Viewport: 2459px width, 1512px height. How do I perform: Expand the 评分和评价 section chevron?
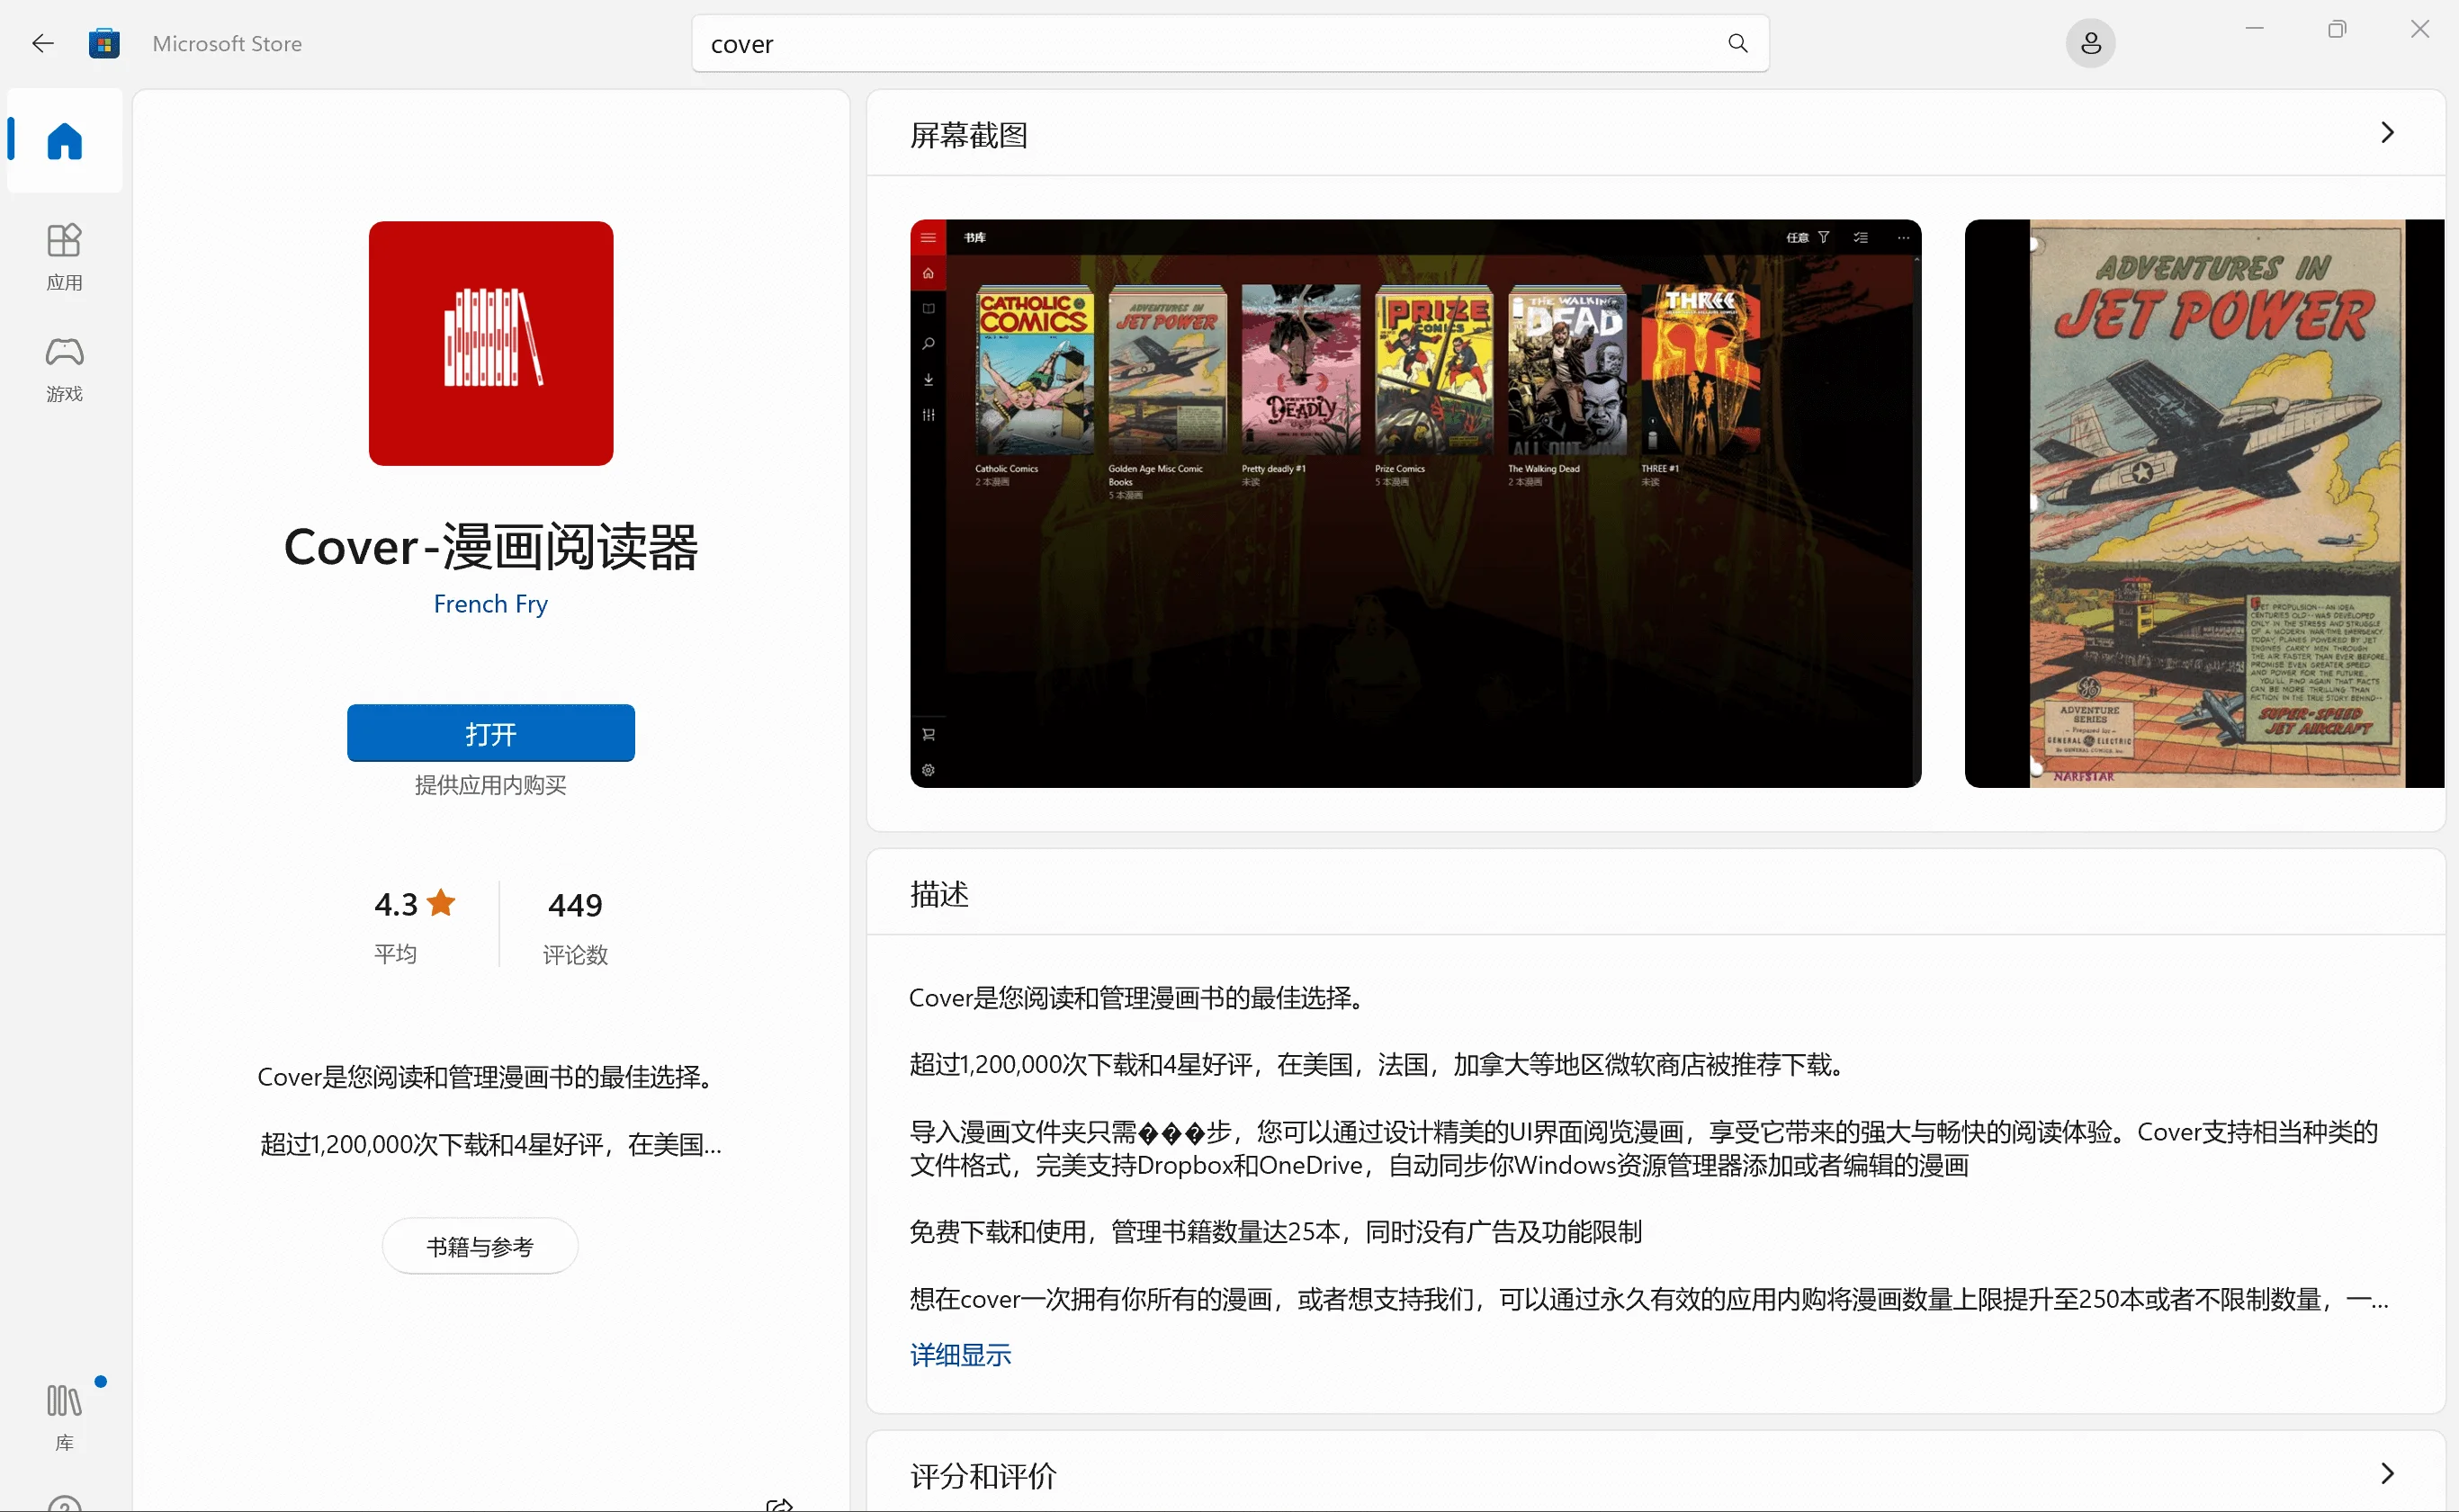coord(2387,1473)
